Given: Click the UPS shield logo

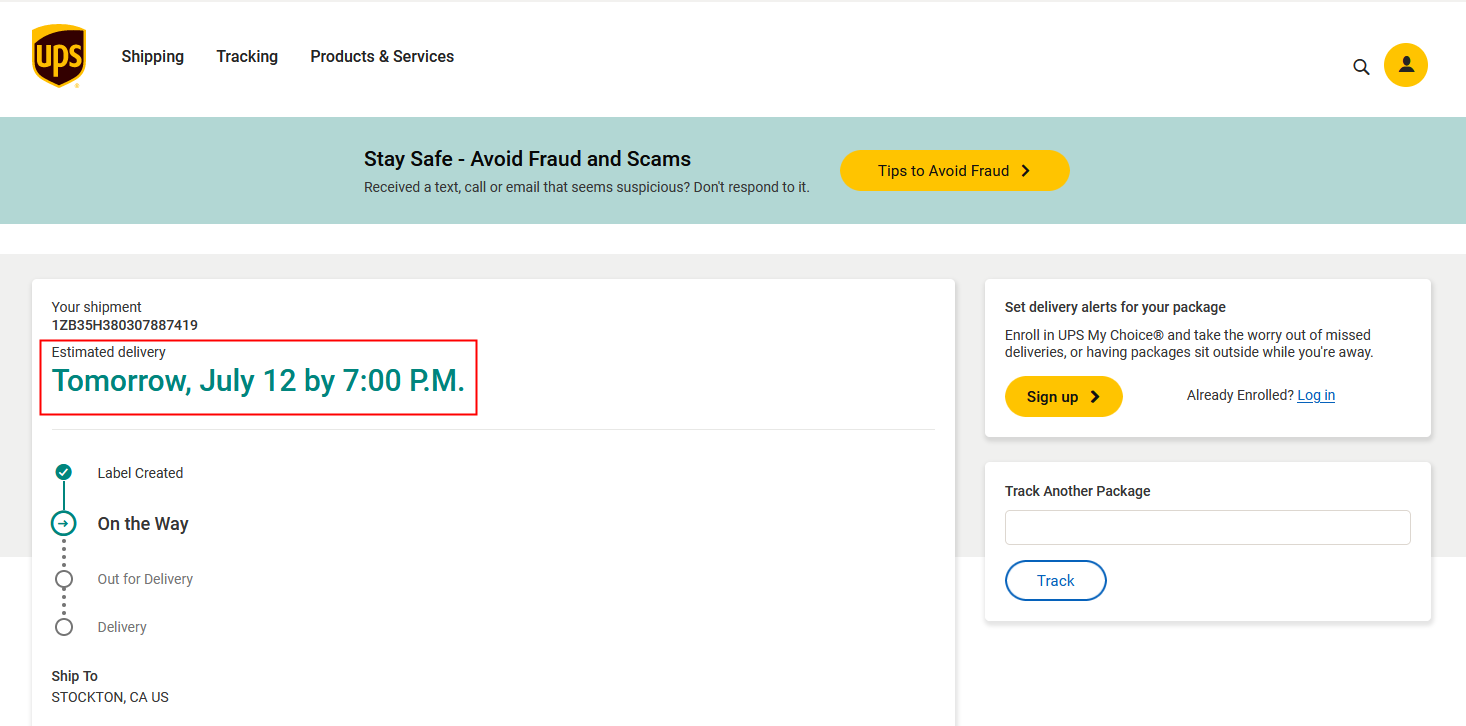Looking at the screenshot, I should 58,57.
